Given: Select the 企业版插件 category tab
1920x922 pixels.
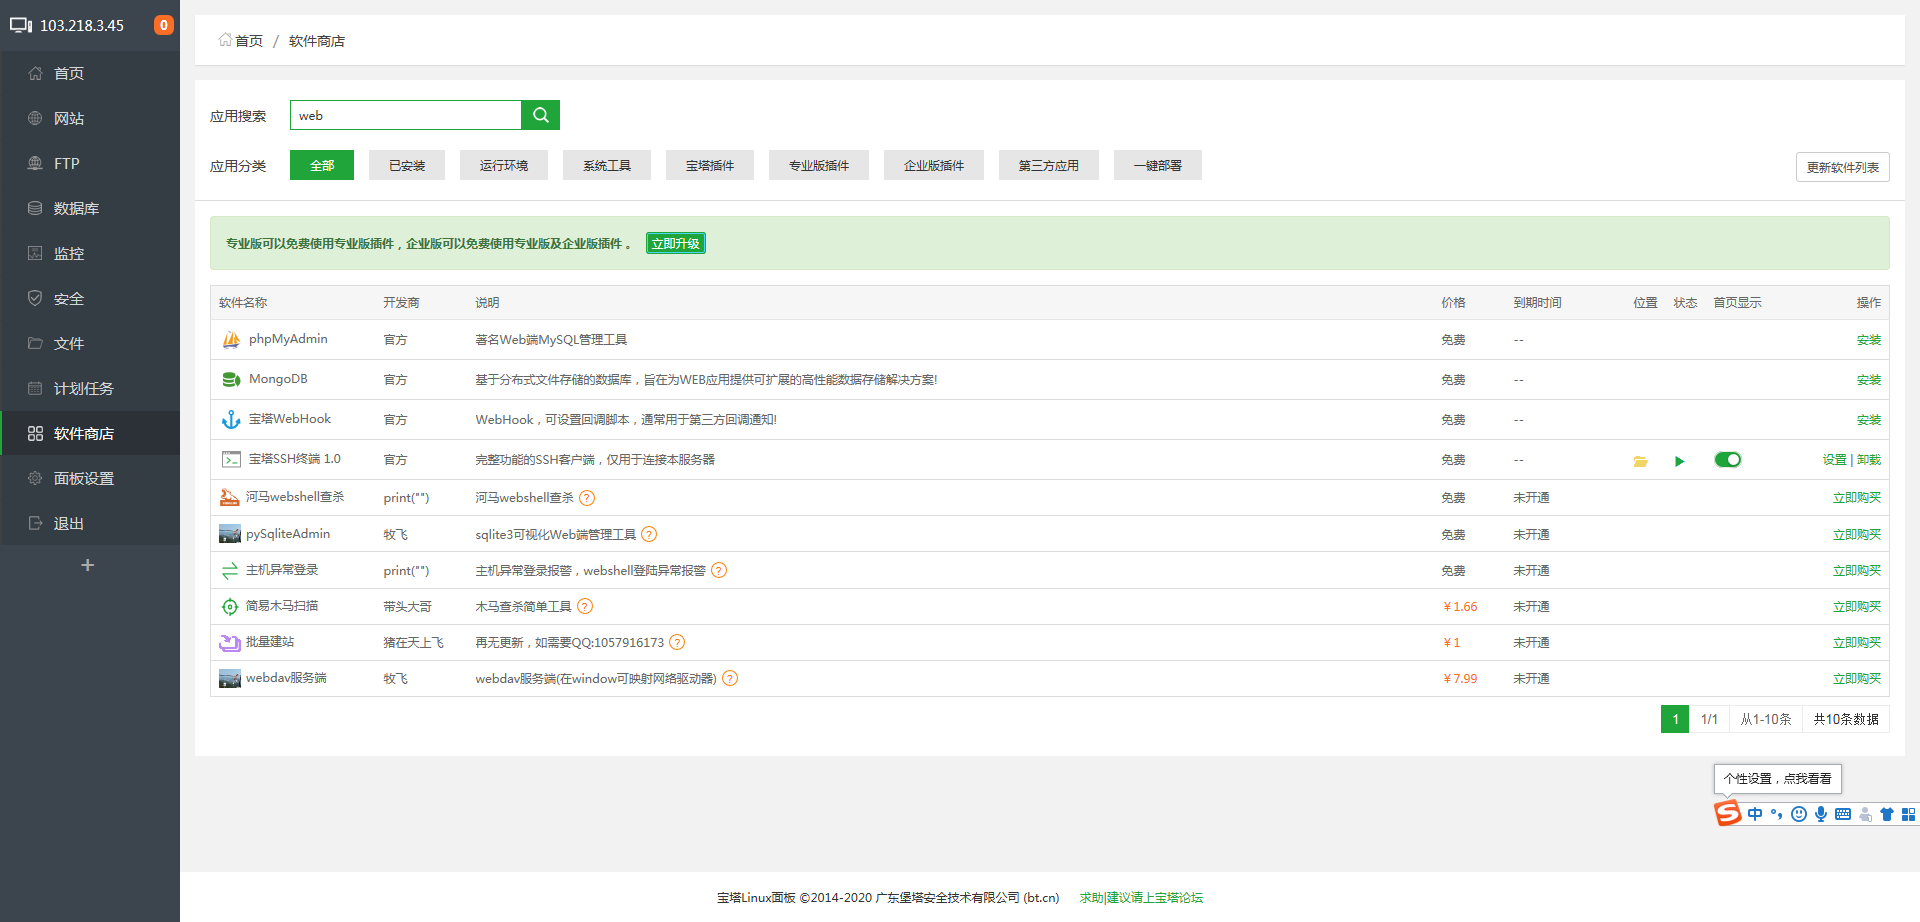Looking at the screenshot, I should click(934, 165).
